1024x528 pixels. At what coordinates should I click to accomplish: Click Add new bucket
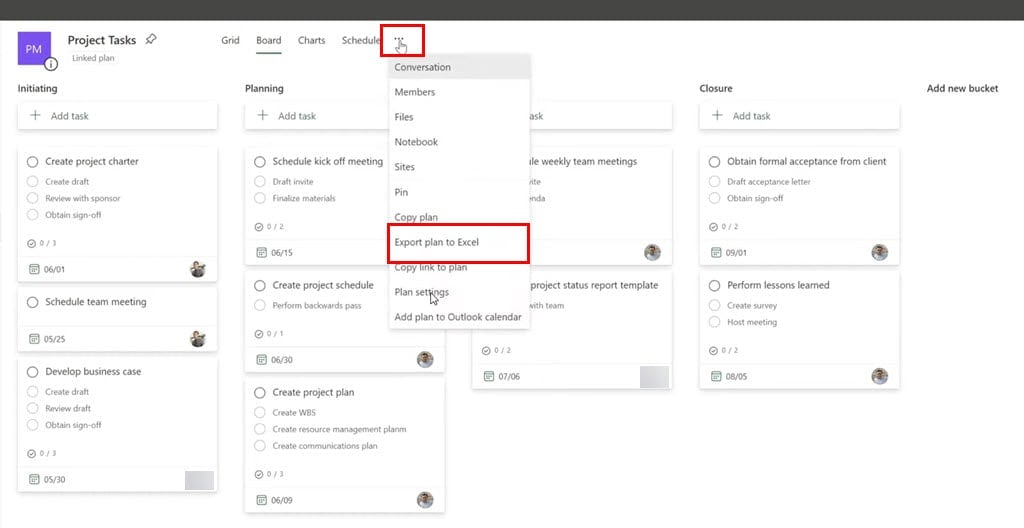pos(962,88)
